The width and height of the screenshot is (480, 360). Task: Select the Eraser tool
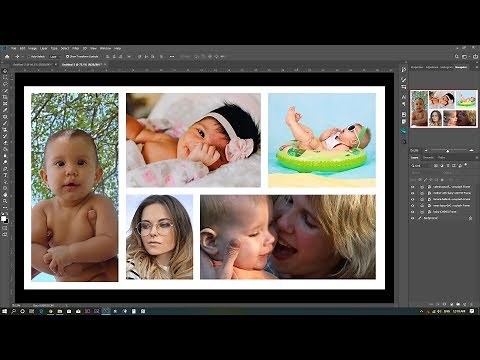coord(5,142)
